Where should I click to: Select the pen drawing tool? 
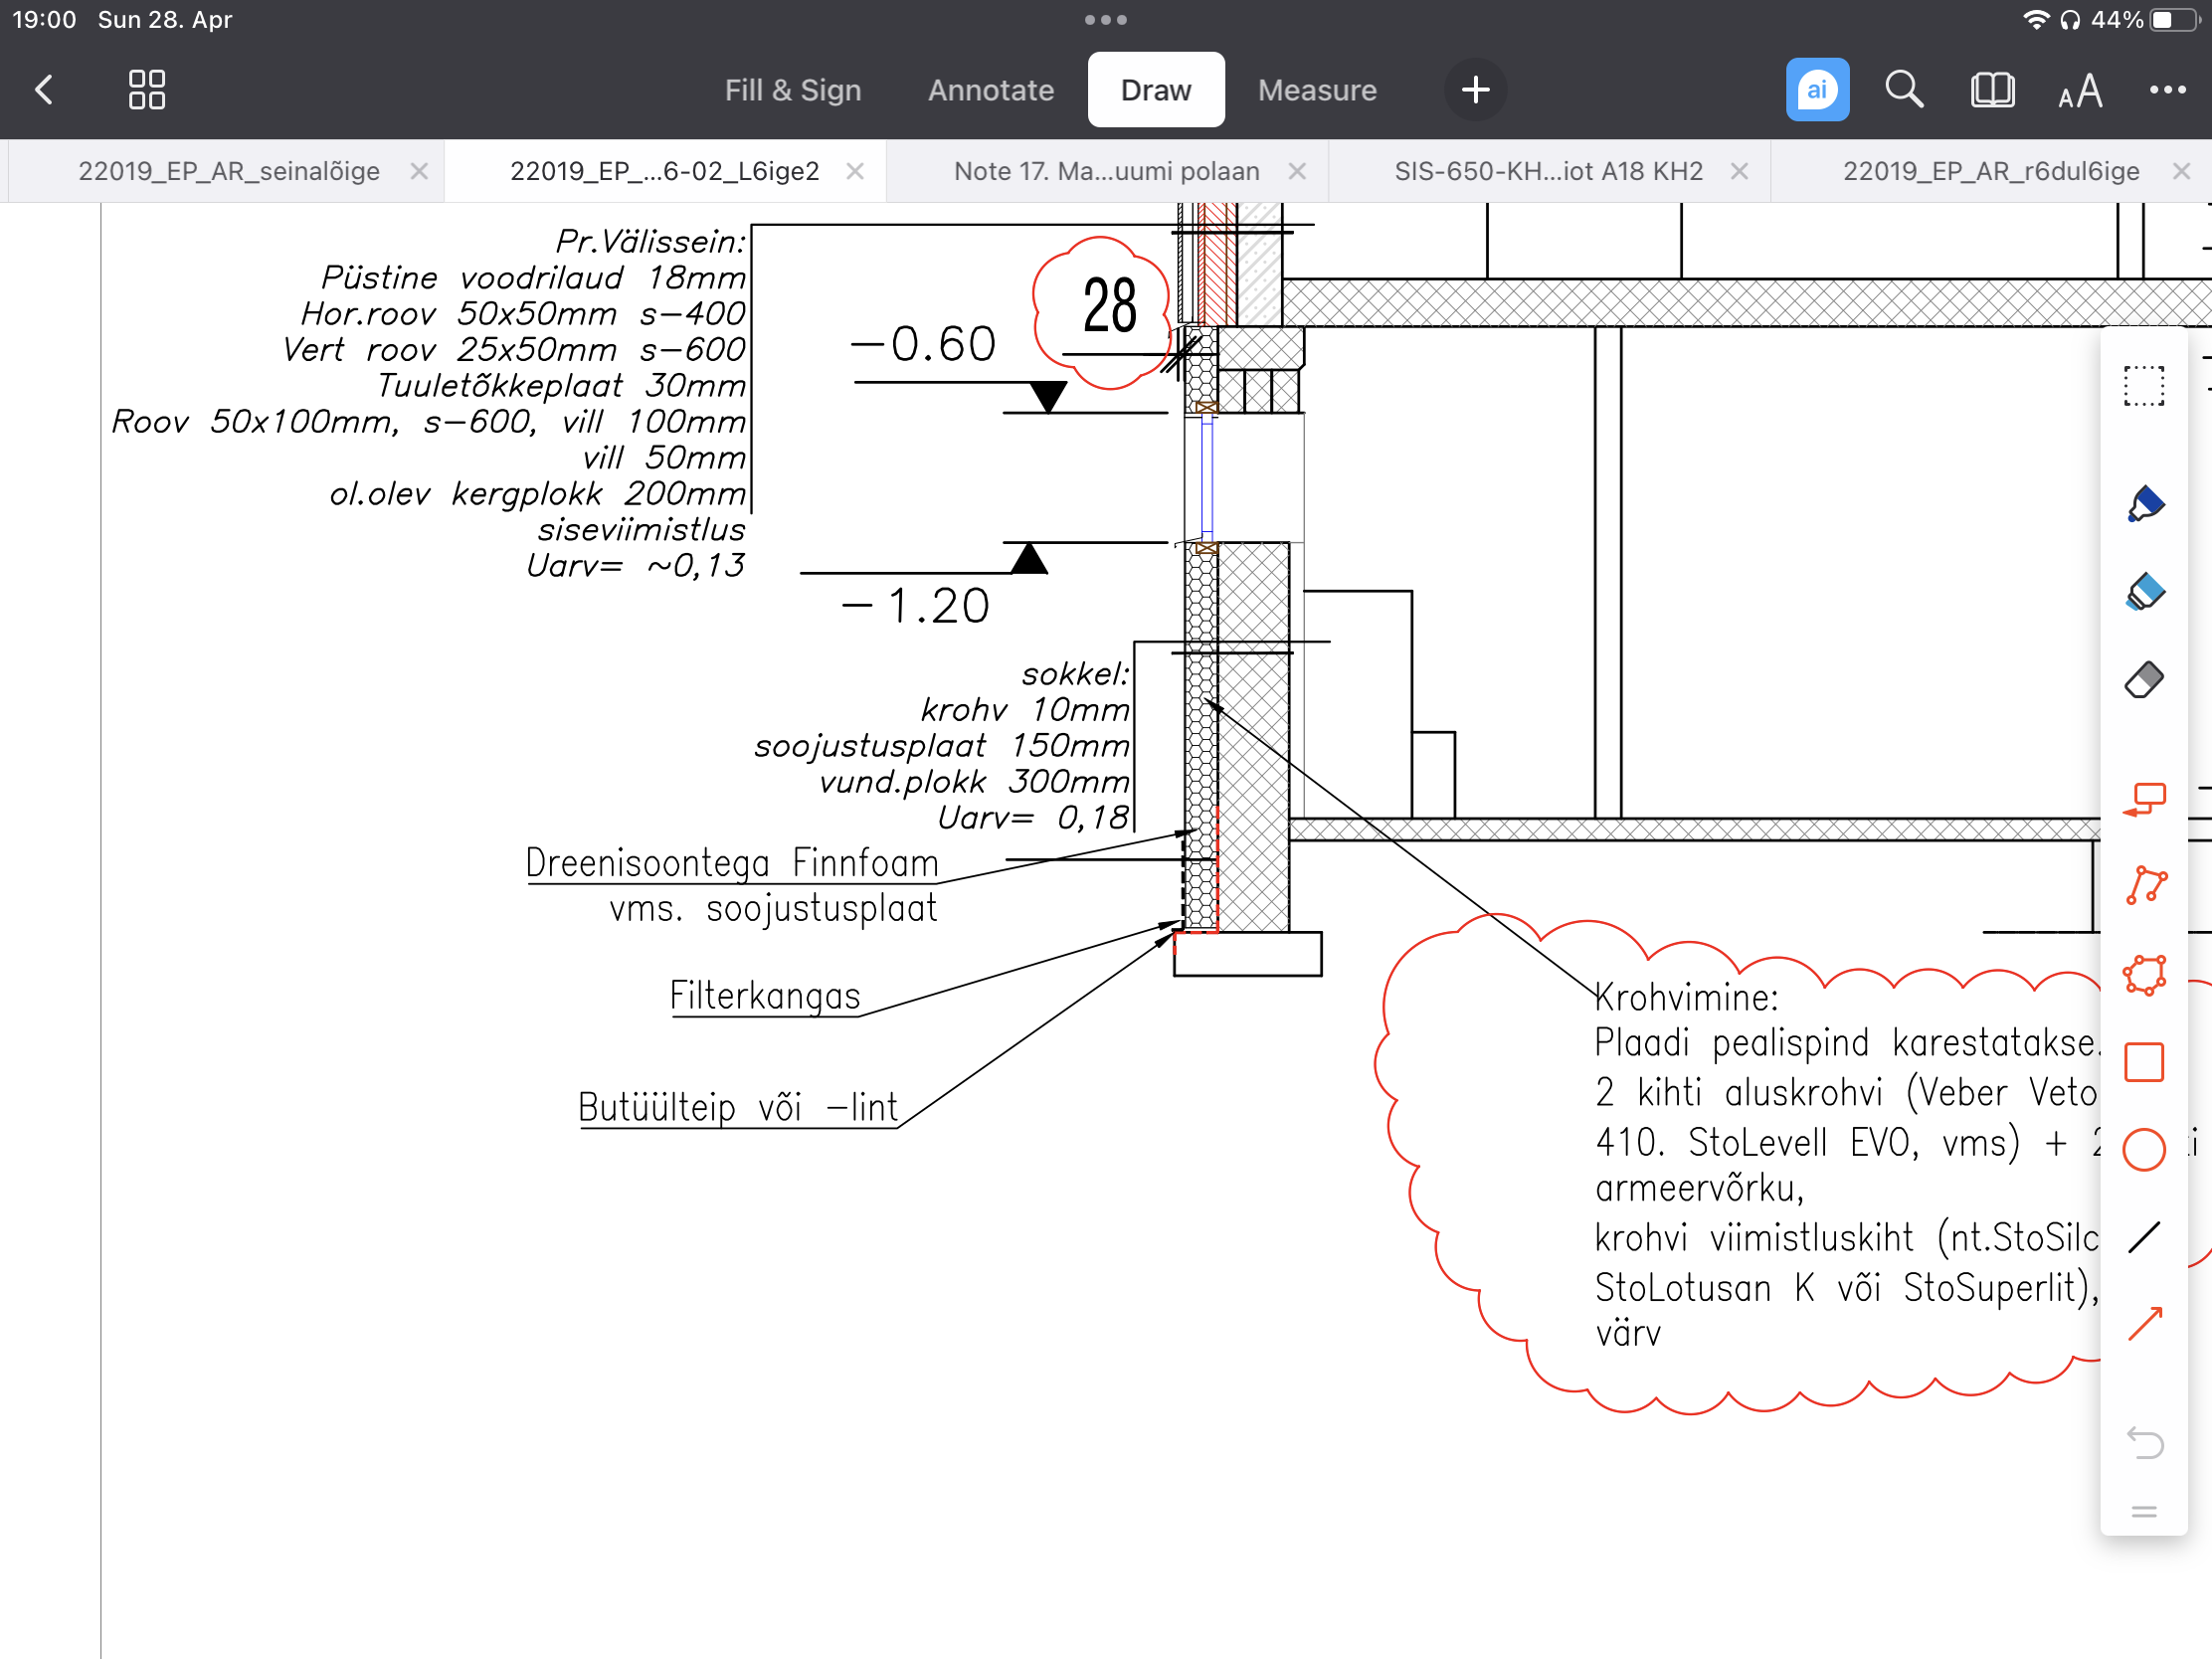(x=2144, y=504)
